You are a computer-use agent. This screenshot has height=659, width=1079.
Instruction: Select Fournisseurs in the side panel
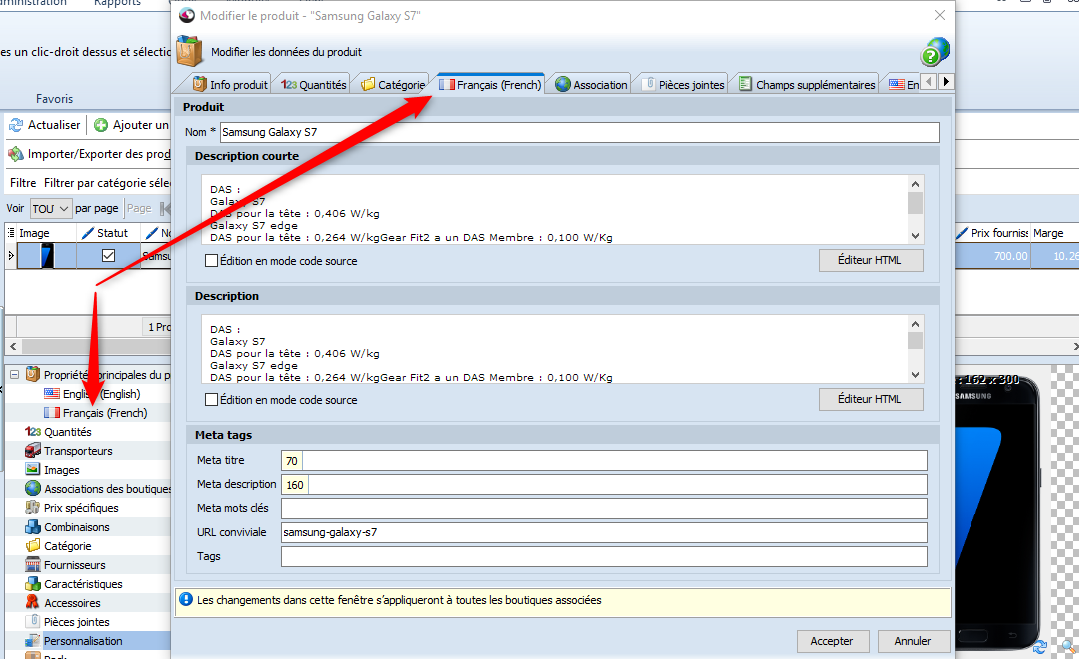[x=65, y=565]
